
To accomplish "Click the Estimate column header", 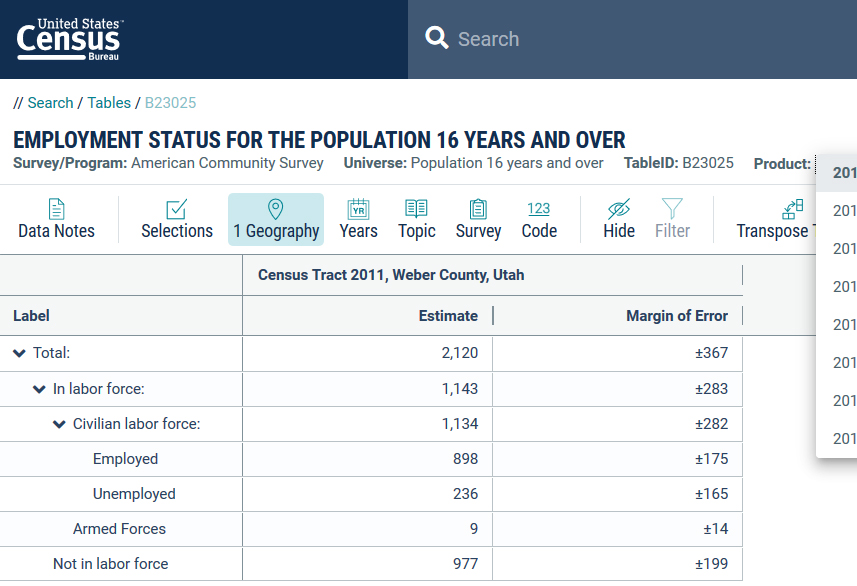I will pyautogui.click(x=448, y=316).
